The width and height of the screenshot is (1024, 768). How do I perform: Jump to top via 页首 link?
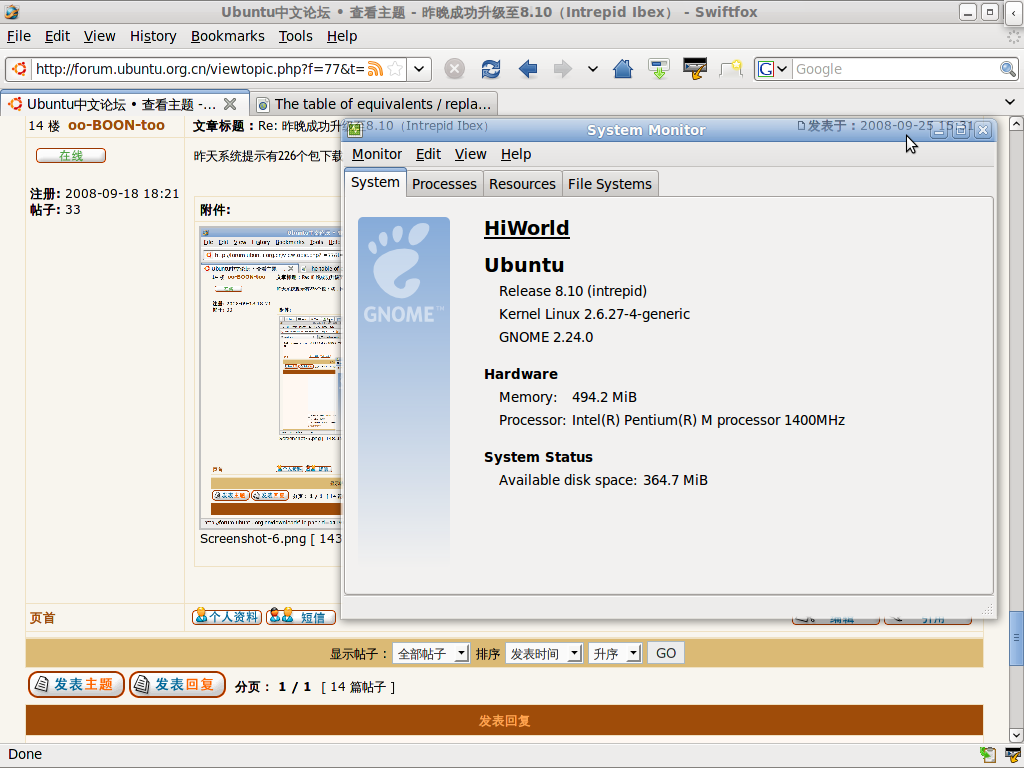(42, 618)
